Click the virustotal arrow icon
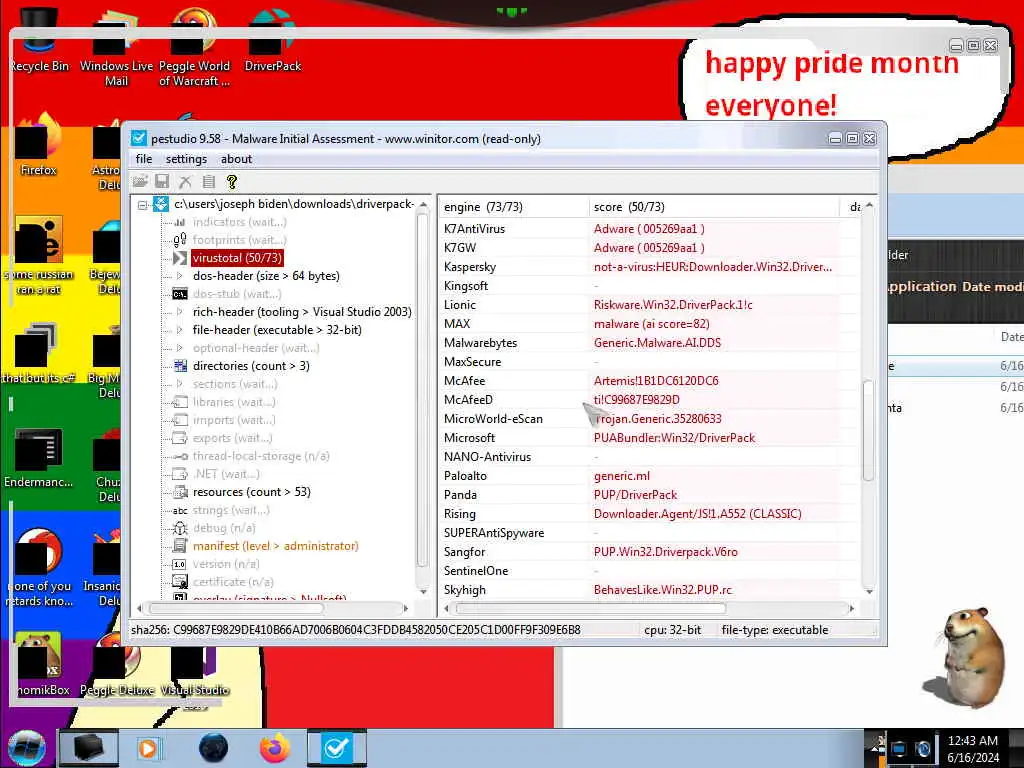This screenshot has width=1024, height=768. pyautogui.click(x=180, y=258)
